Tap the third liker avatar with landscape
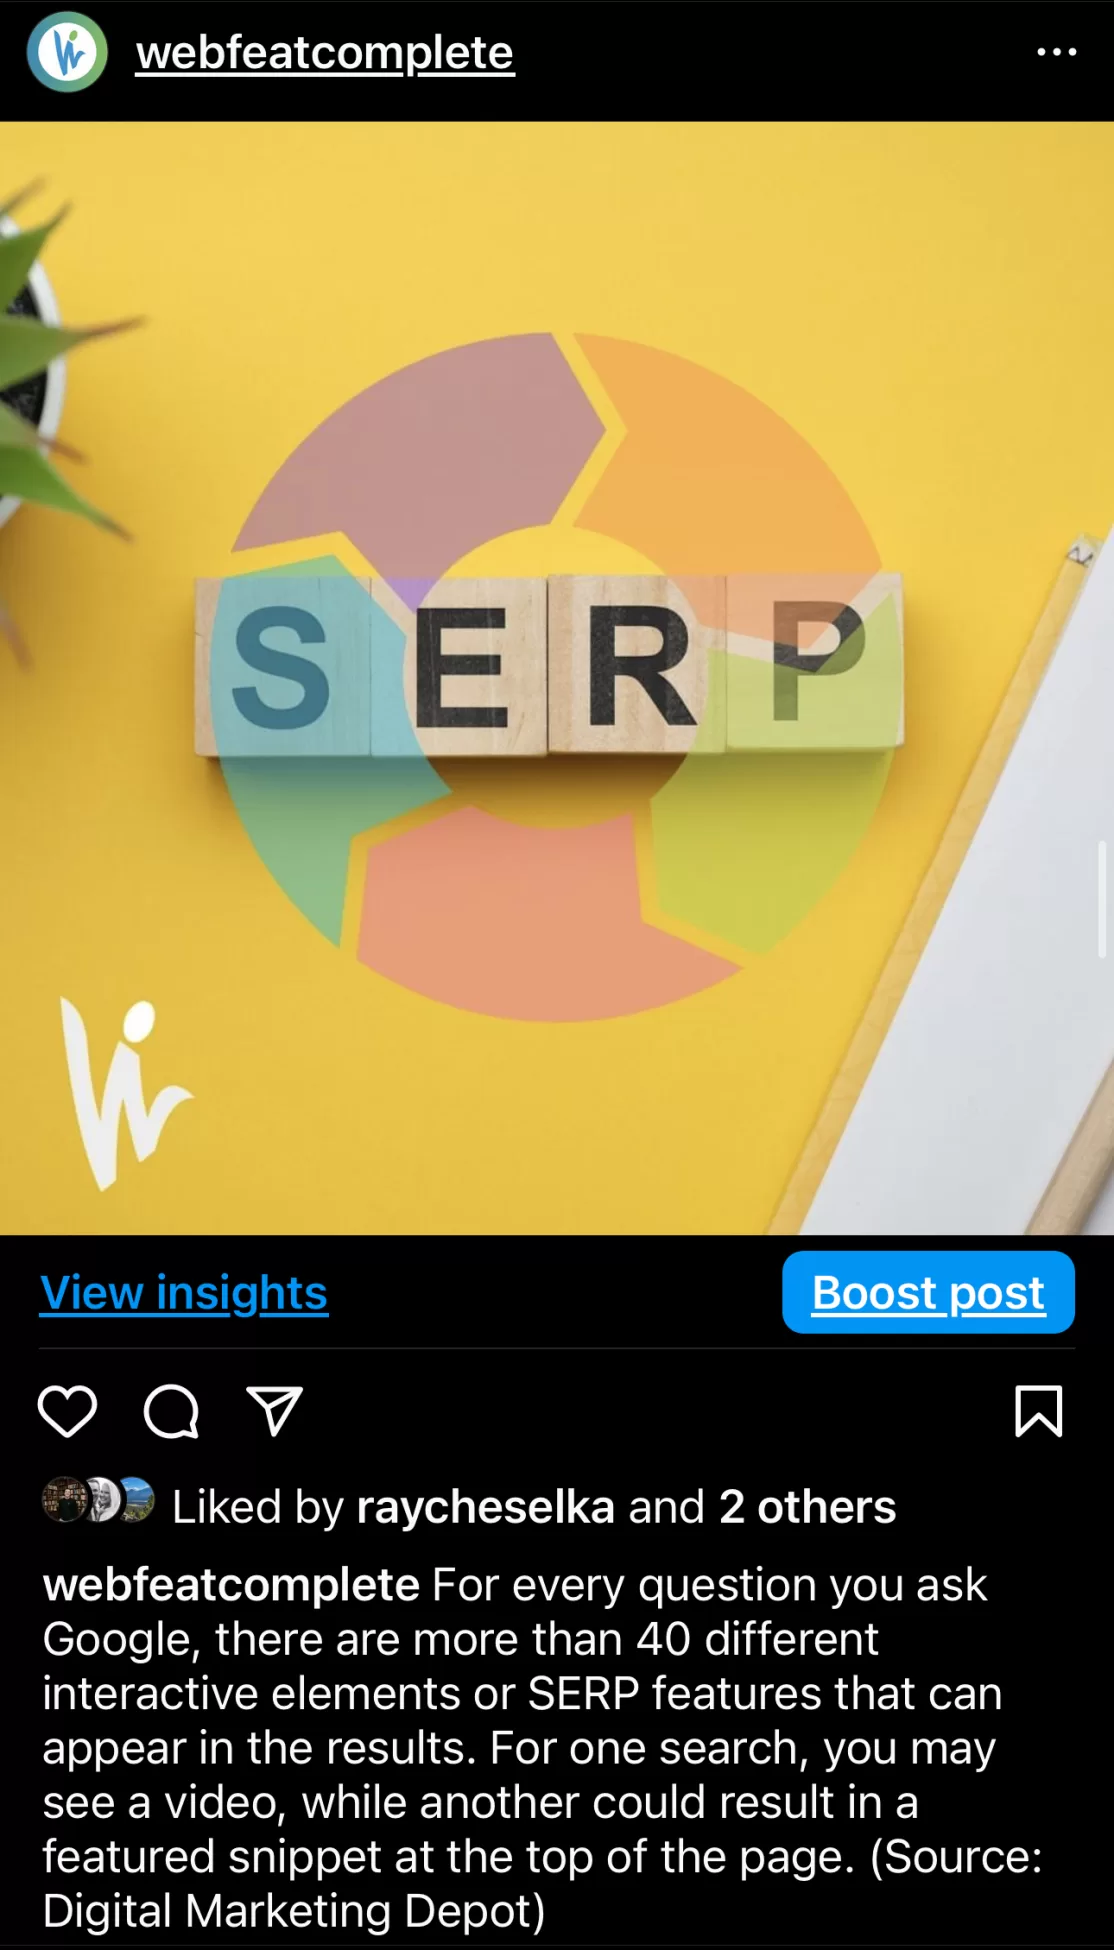Viewport: 1114px width, 1950px height. pos(137,1500)
